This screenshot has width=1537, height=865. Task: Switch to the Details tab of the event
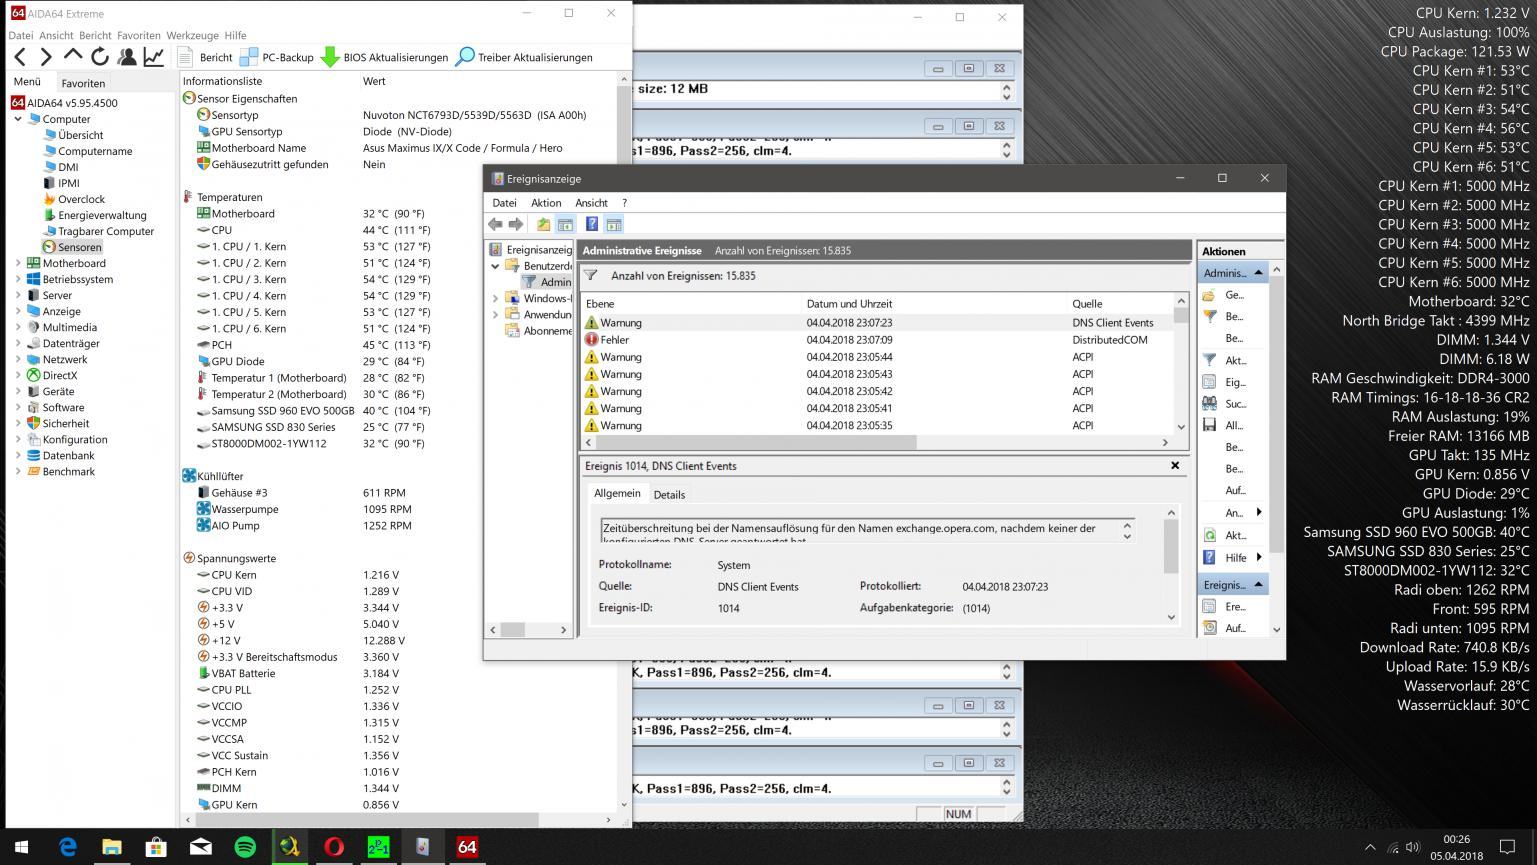coord(669,494)
